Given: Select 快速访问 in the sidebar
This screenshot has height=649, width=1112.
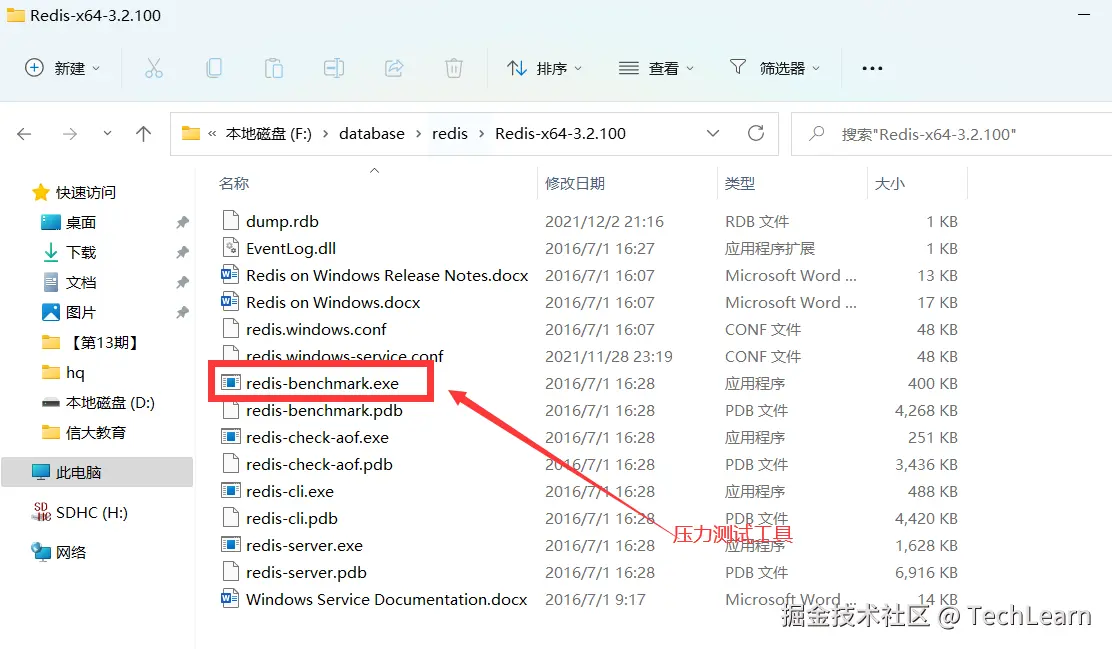Looking at the screenshot, I should [74, 192].
